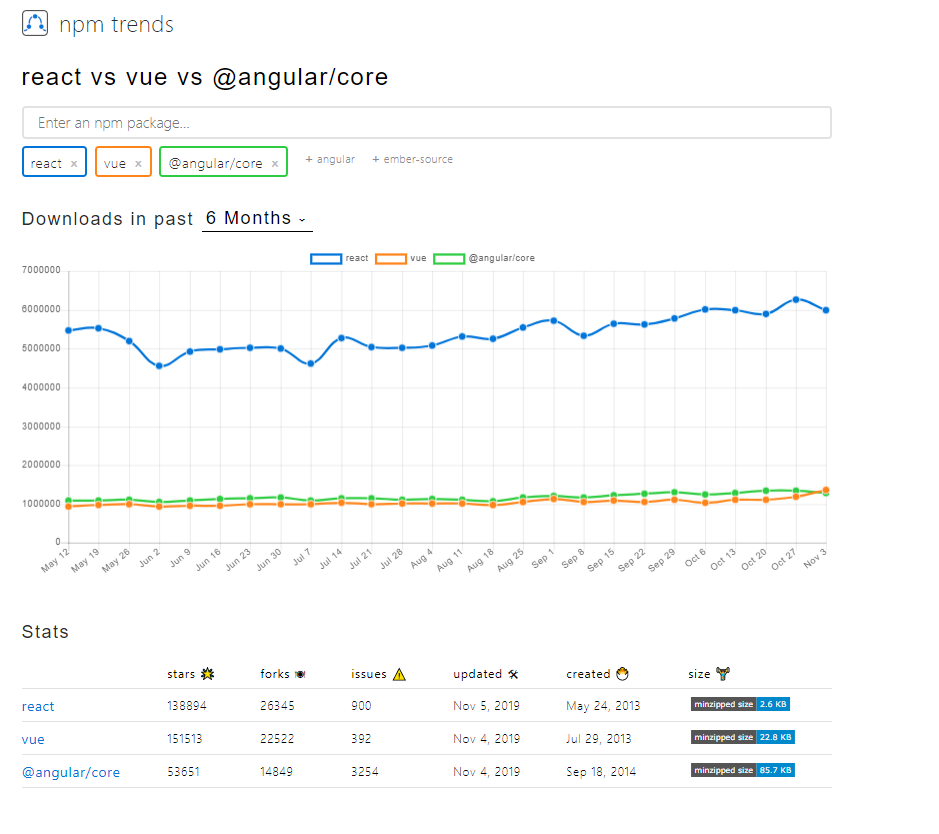Image resolution: width=939 pixels, height=834 pixels.
Task: Click the react Jun 2 low data point
Action: click(159, 366)
